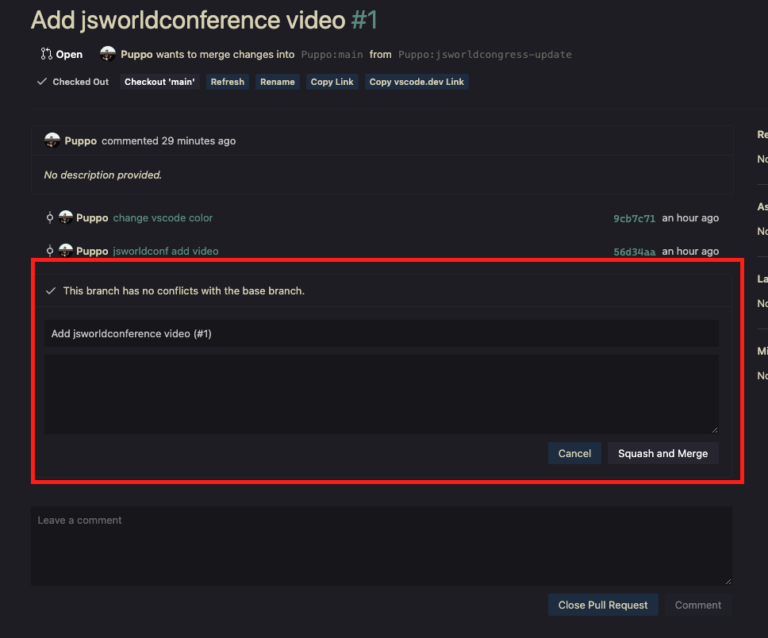Cancel the squash merge

tap(574, 453)
